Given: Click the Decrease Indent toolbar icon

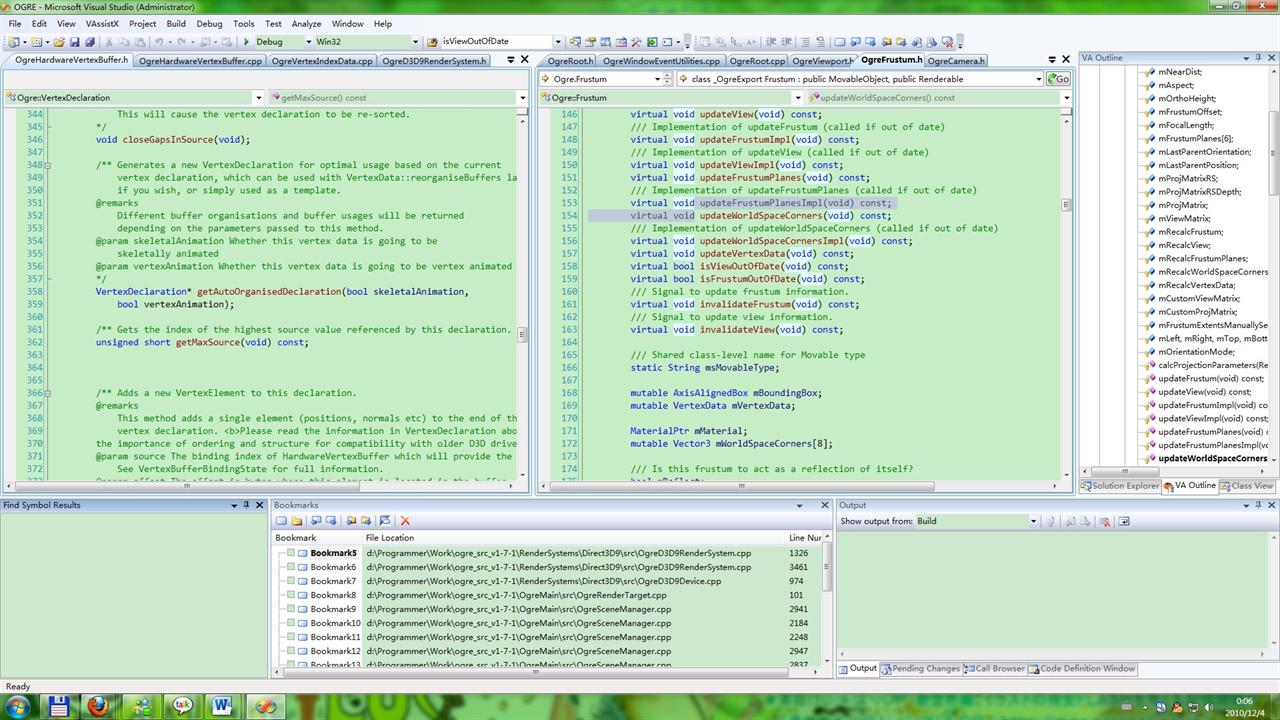Looking at the screenshot, I should (x=770, y=42).
